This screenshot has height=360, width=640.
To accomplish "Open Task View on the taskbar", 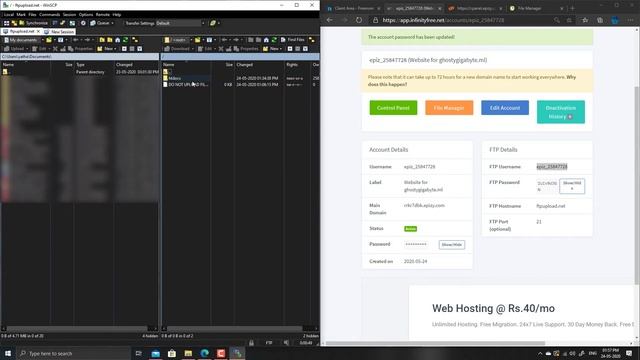I will (x=138, y=353).
